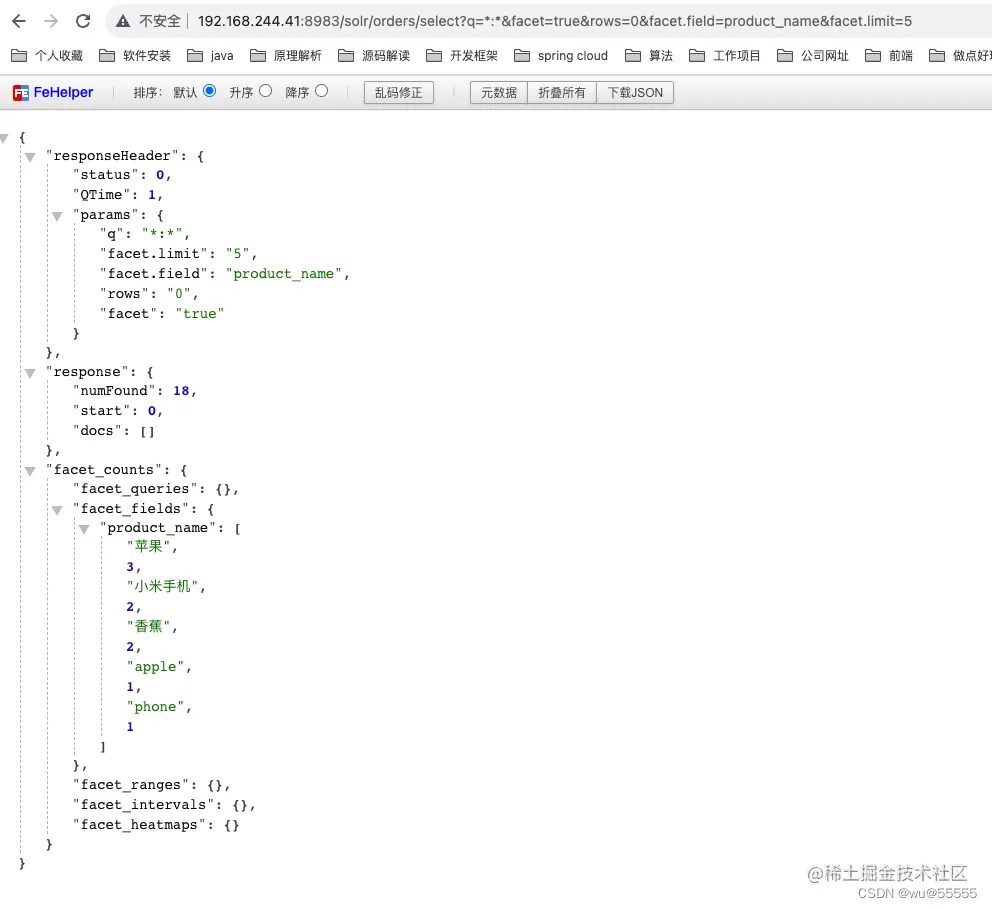Open the FeHelper link text
The height and width of the screenshot is (908, 992).
point(63,92)
